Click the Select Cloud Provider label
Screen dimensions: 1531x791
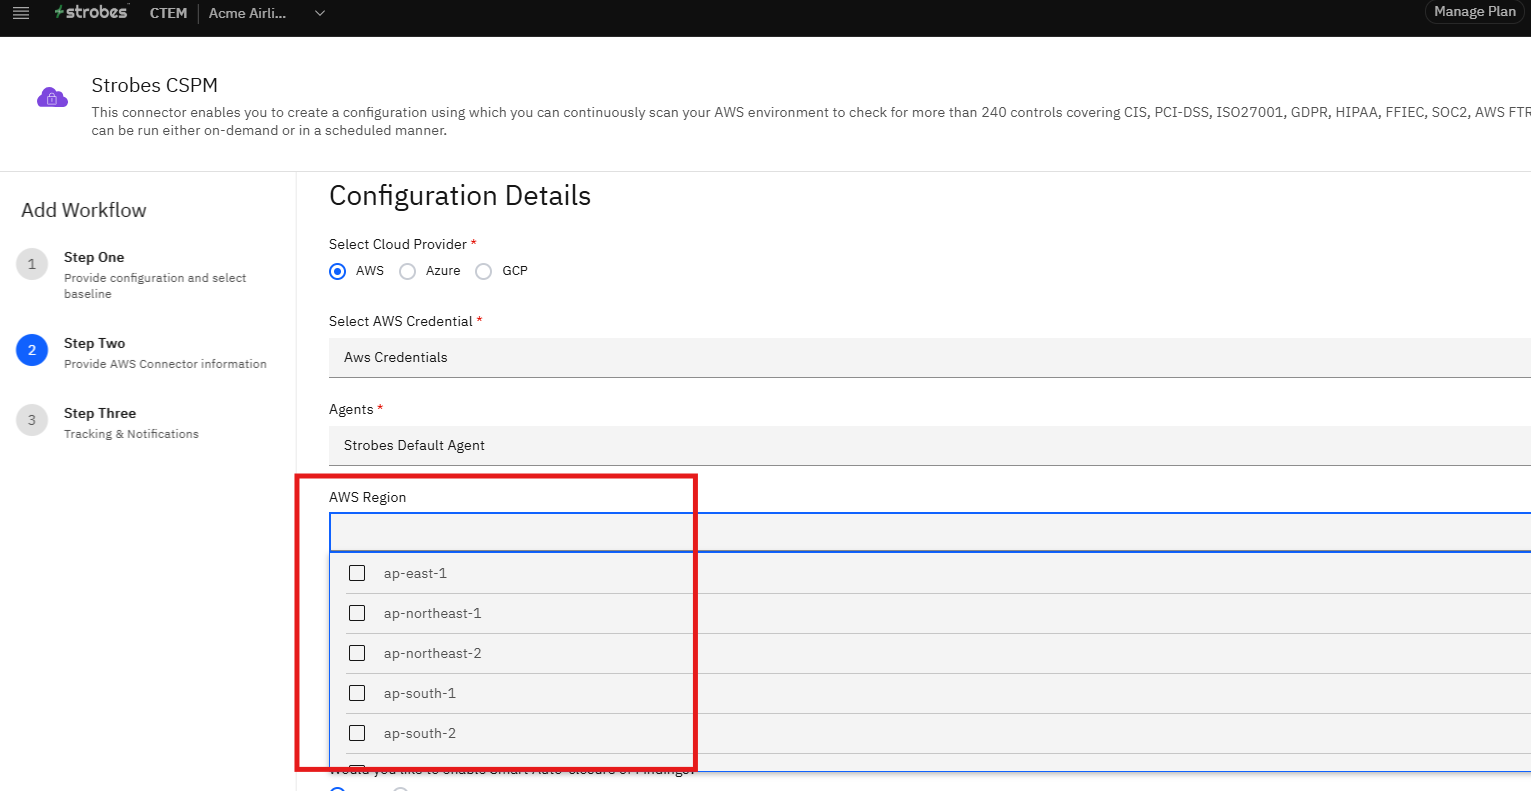coord(398,244)
